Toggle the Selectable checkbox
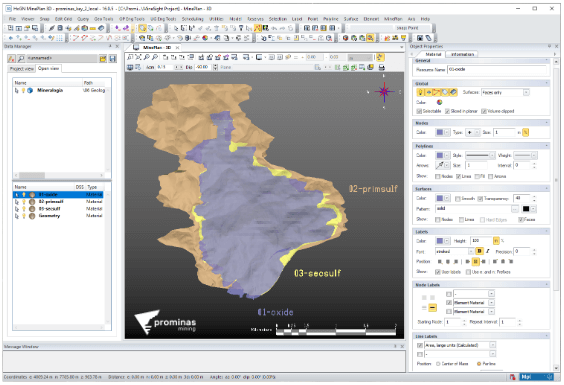Screen dimensions: 564x385 pyautogui.click(x=419, y=111)
